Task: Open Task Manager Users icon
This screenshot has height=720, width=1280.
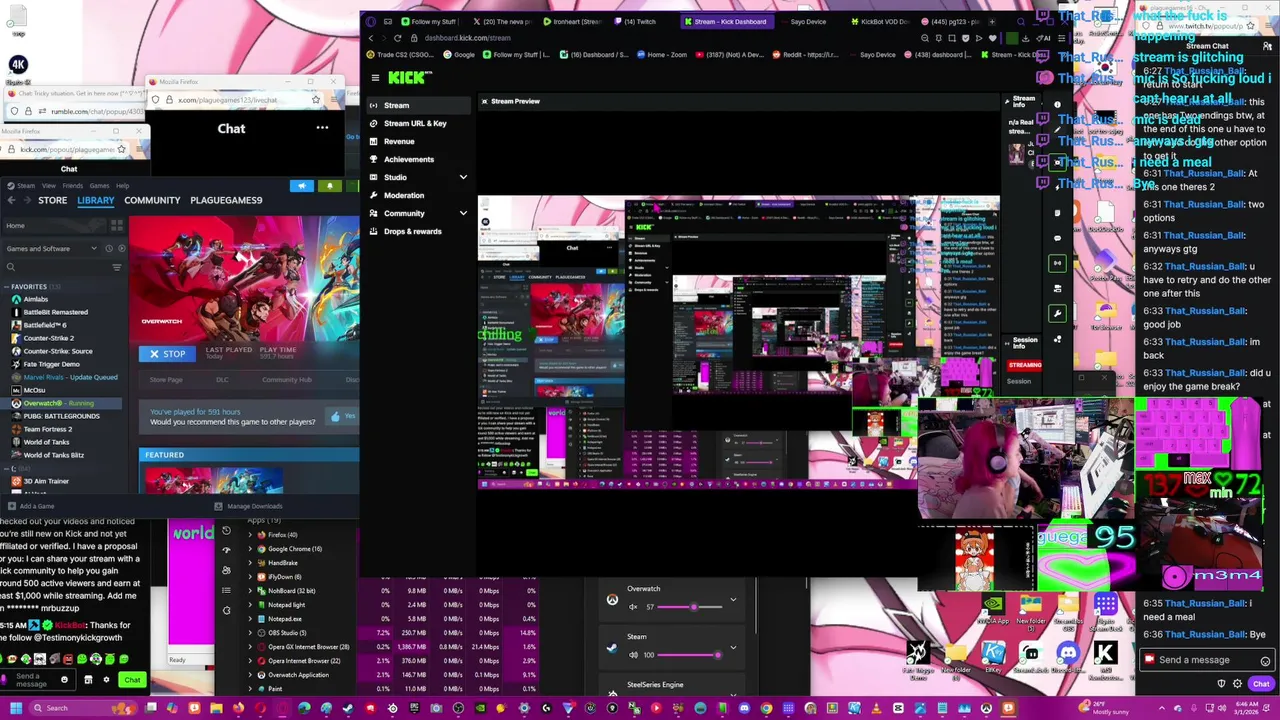Action: [226, 570]
